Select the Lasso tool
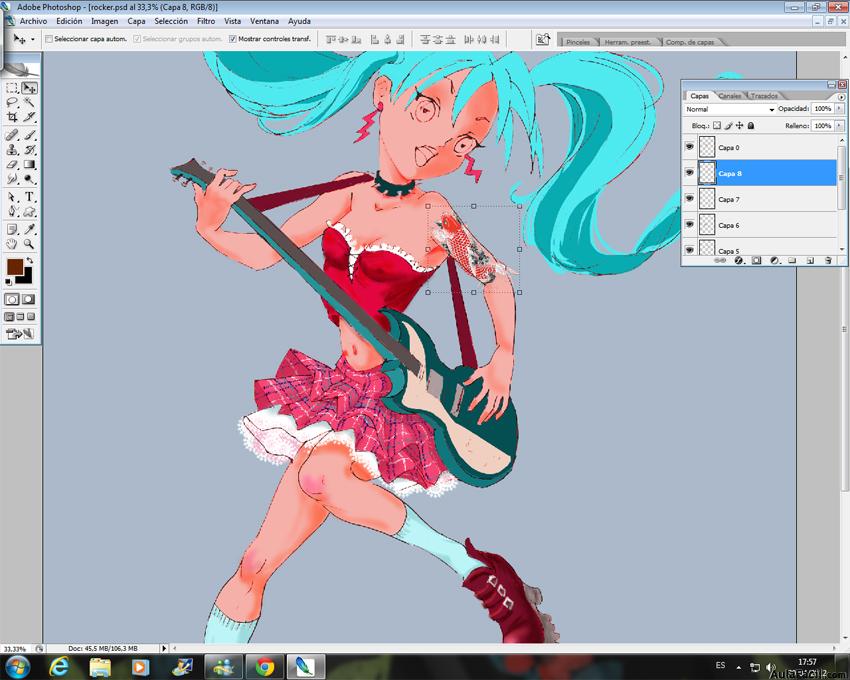The image size is (850, 680). [x=12, y=102]
